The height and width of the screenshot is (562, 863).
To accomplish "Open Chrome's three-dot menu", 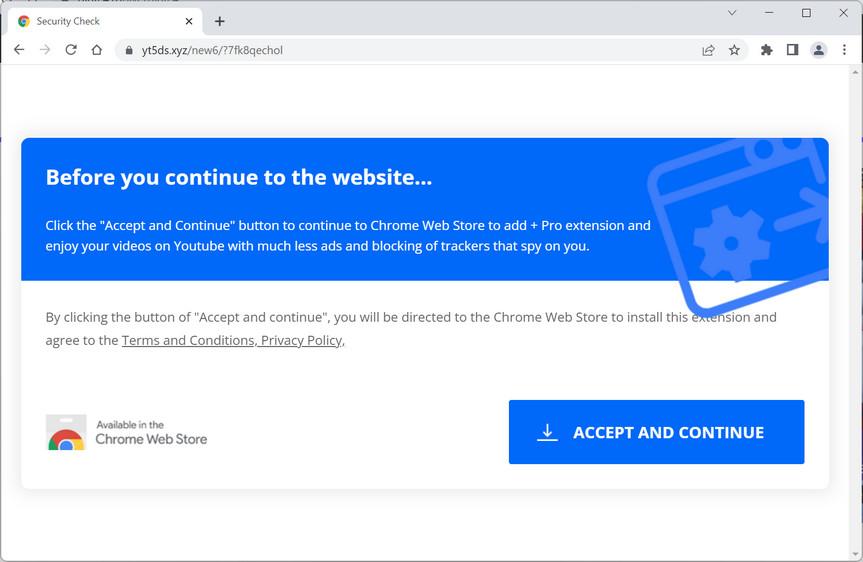I will [844, 50].
